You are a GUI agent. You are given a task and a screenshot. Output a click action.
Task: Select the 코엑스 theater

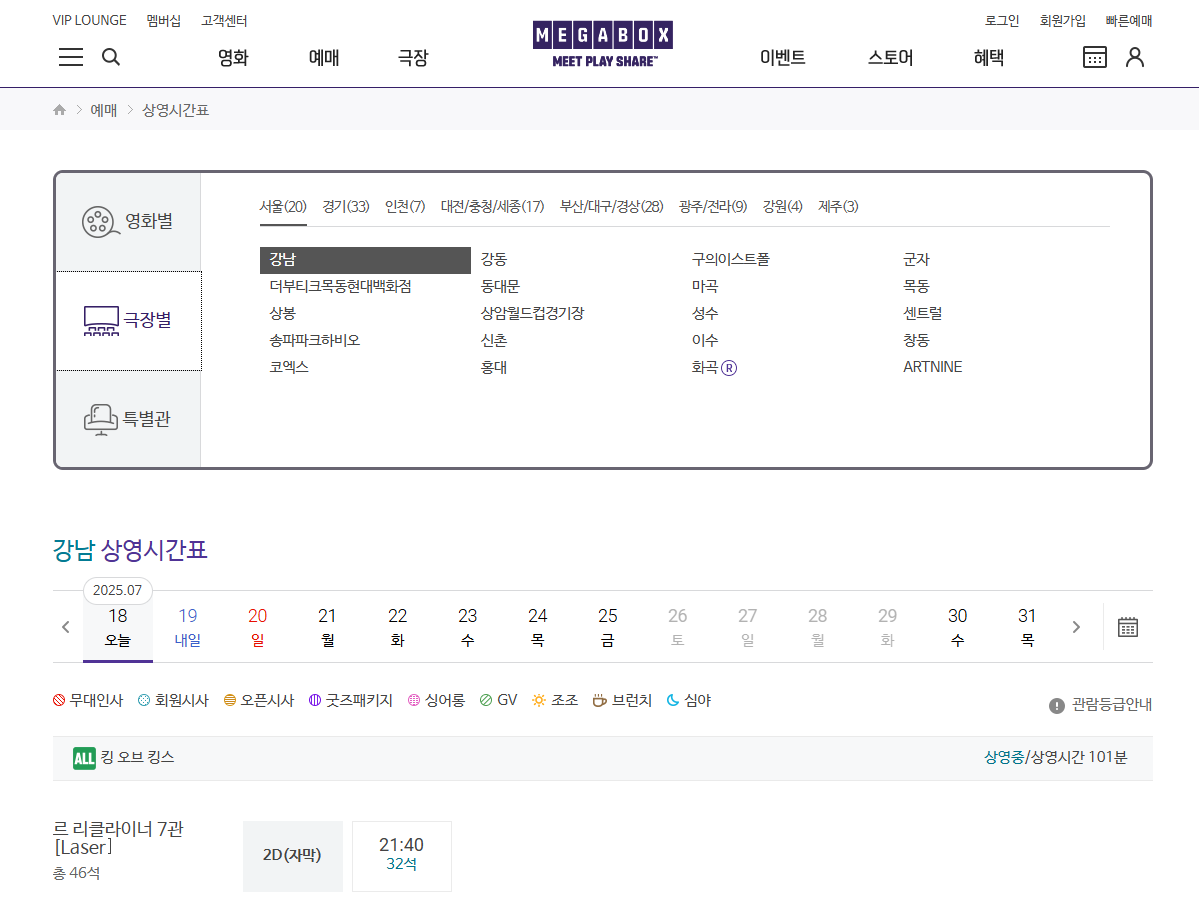click(289, 368)
